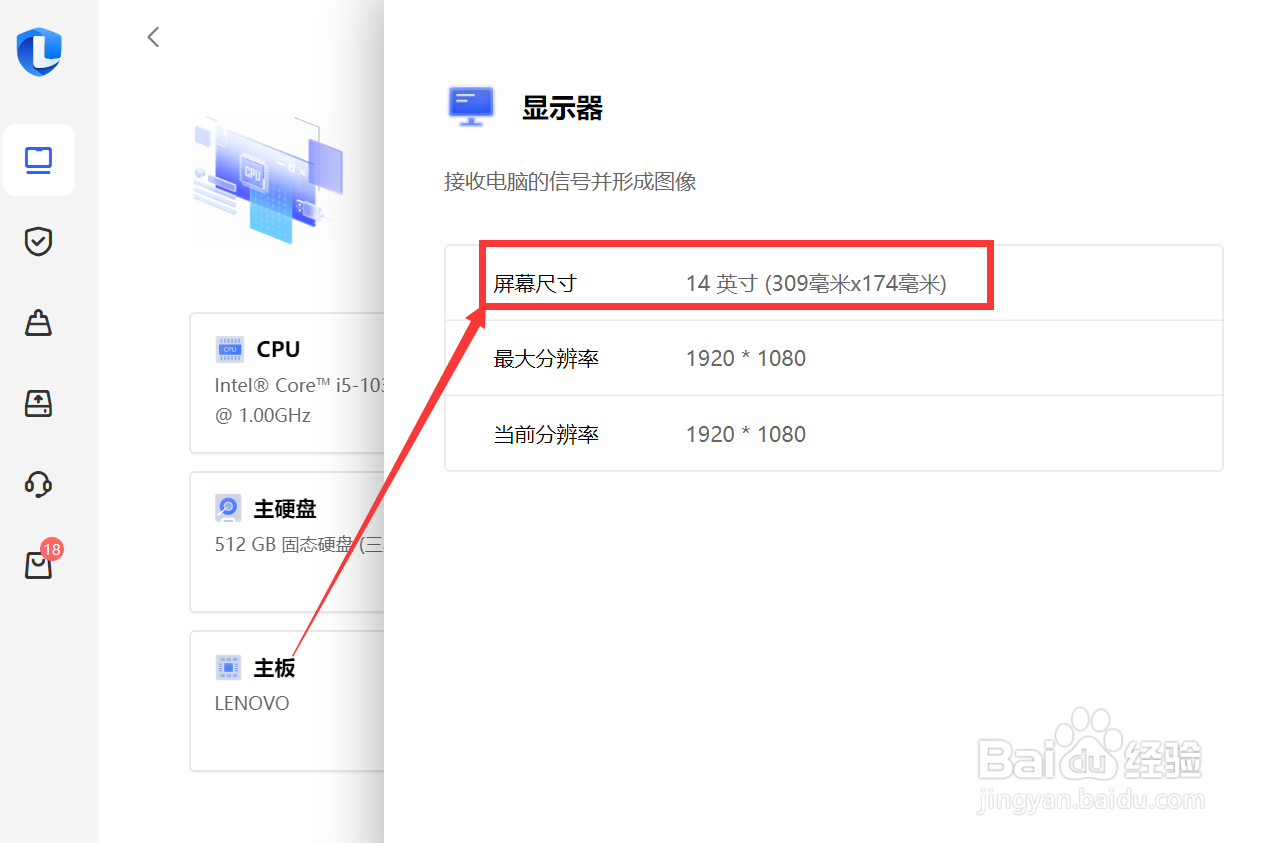Click the 屏幕尺寸 label
The width and height of the screenshot is (1274, 843).
point(535,284)
